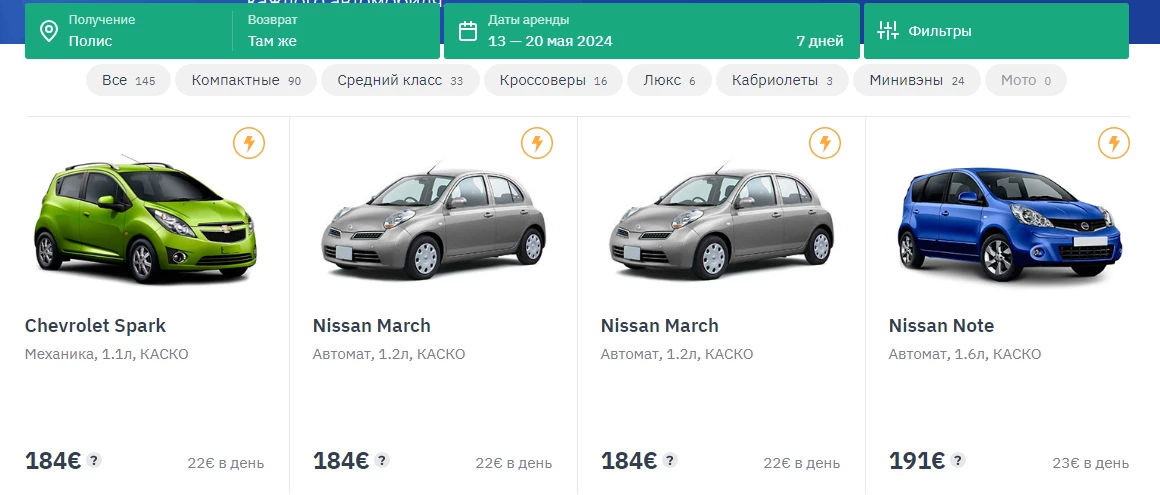
Task: Select the Компактные category tab
Action: tap(246, 80)
